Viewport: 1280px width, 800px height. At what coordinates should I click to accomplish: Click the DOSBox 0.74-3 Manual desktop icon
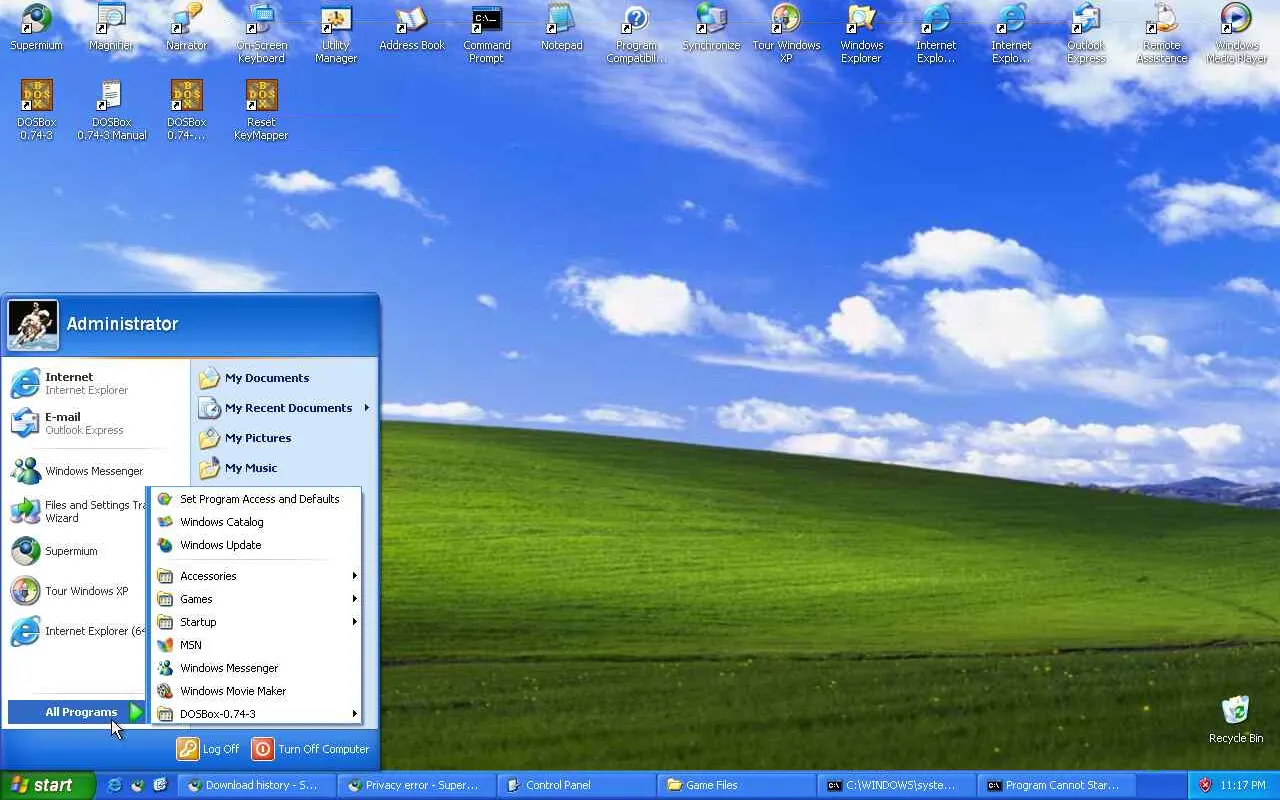(111, 111)
